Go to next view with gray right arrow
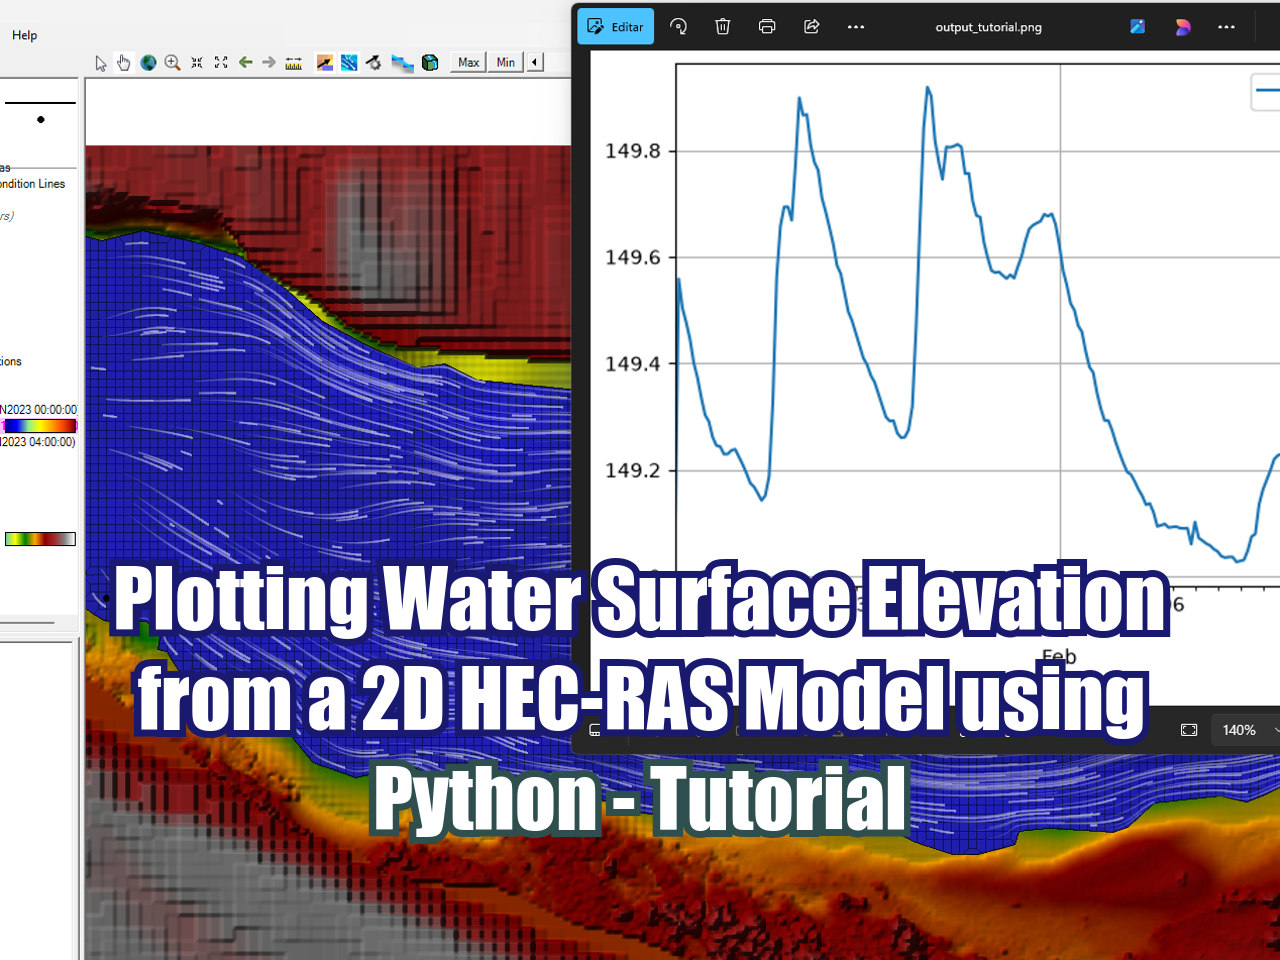 pos(269,62)
